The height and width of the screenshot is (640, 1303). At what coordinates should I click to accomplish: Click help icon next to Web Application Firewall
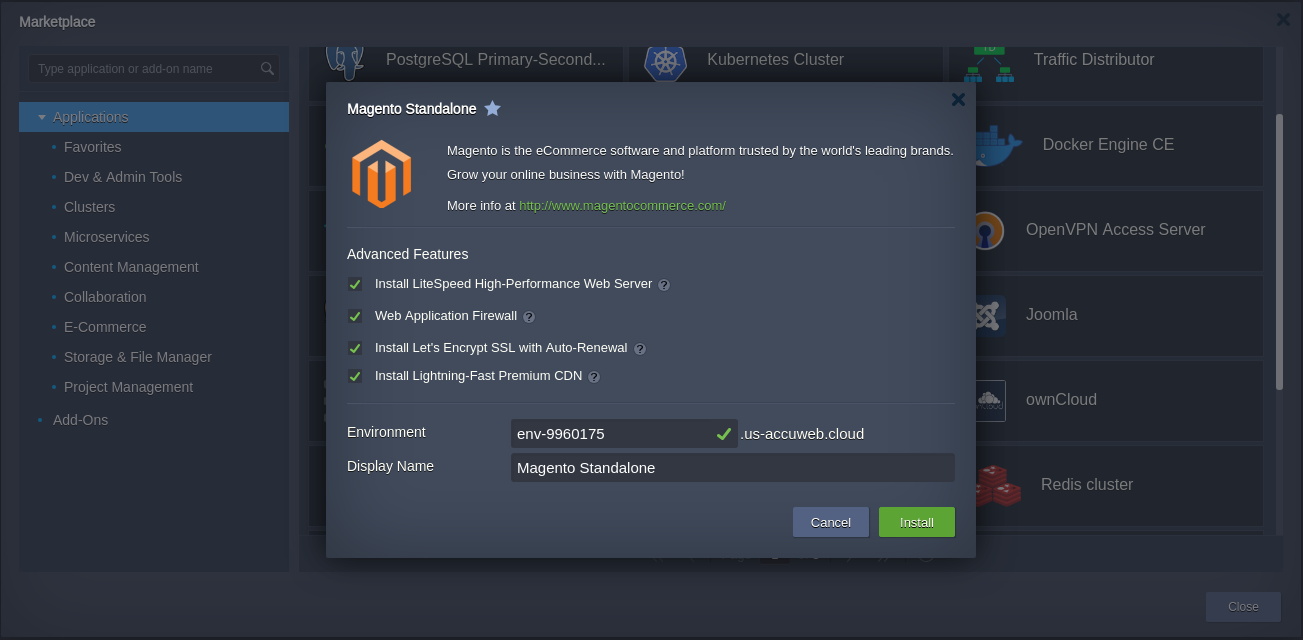click(x=529, y=317)
